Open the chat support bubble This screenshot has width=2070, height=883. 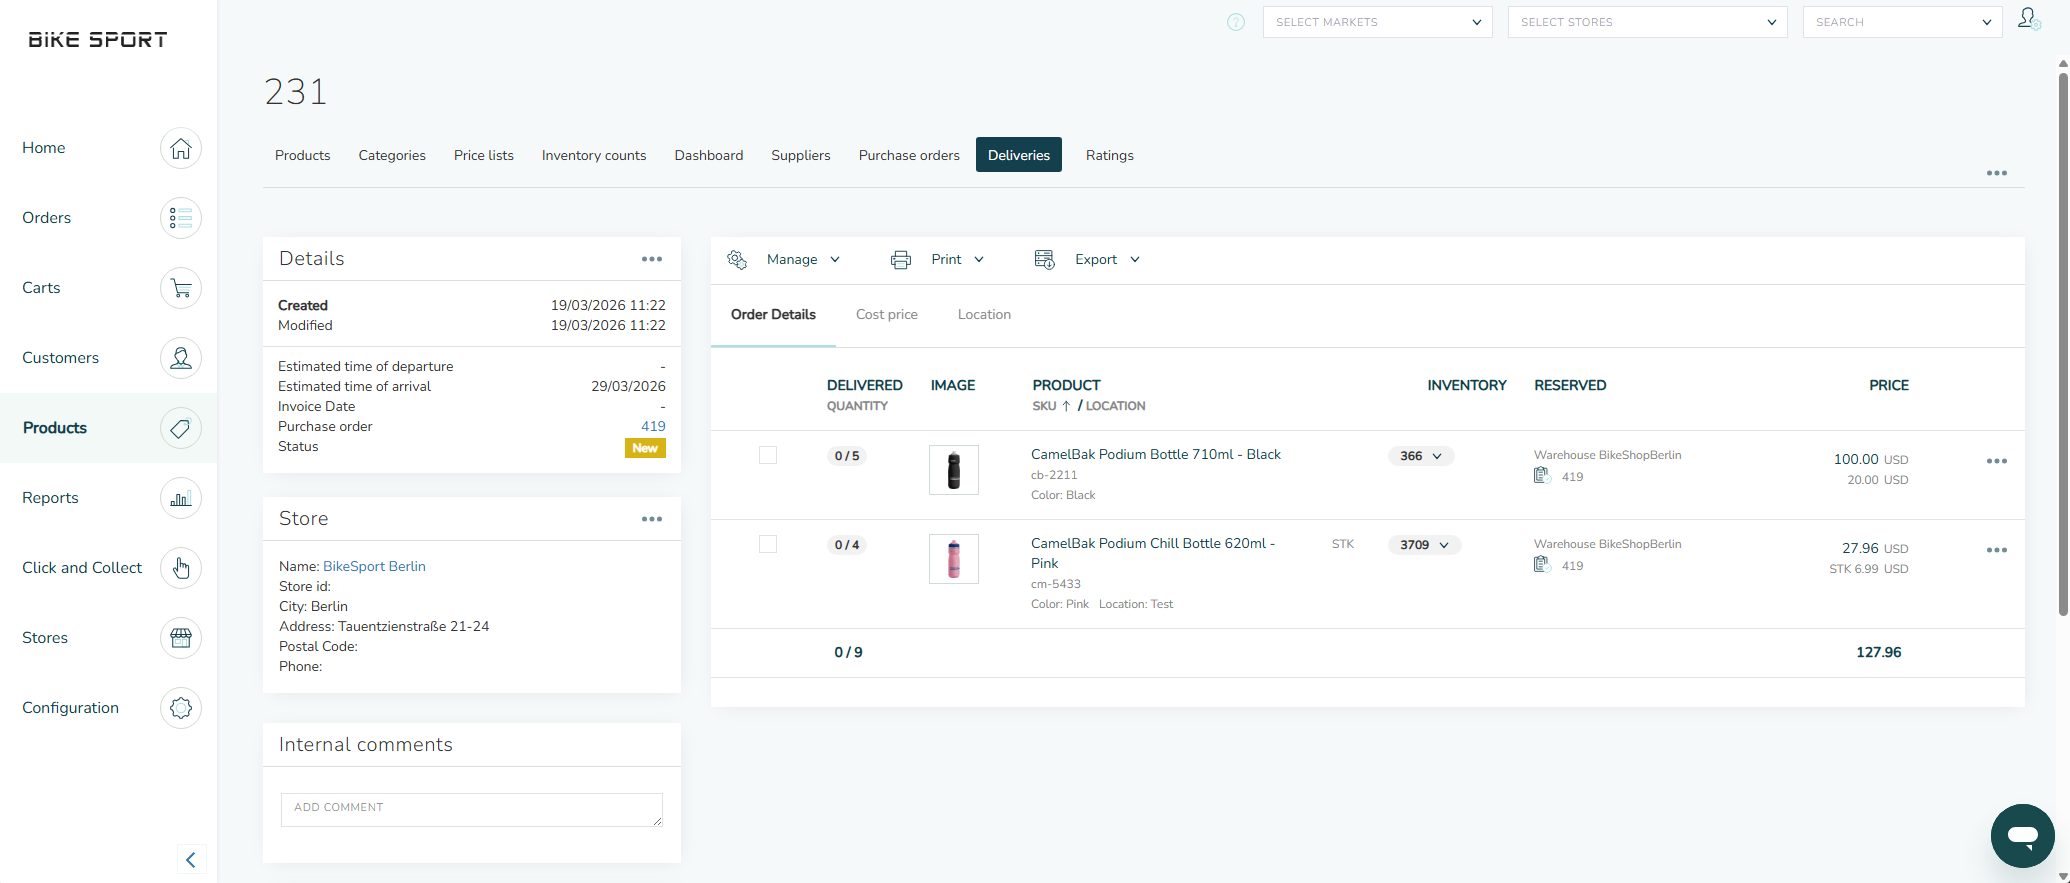pos(2022,835)
